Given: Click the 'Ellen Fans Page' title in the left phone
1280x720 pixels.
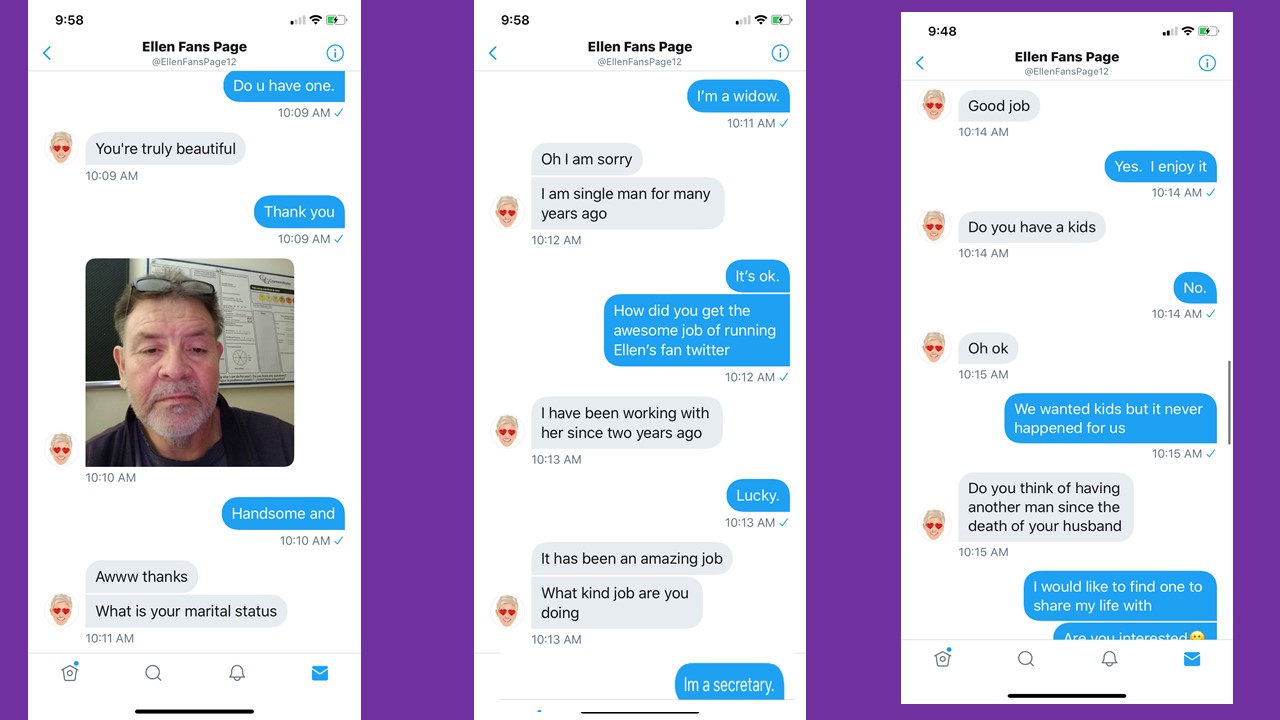Looking at the screenshot, I should point(194,46).
